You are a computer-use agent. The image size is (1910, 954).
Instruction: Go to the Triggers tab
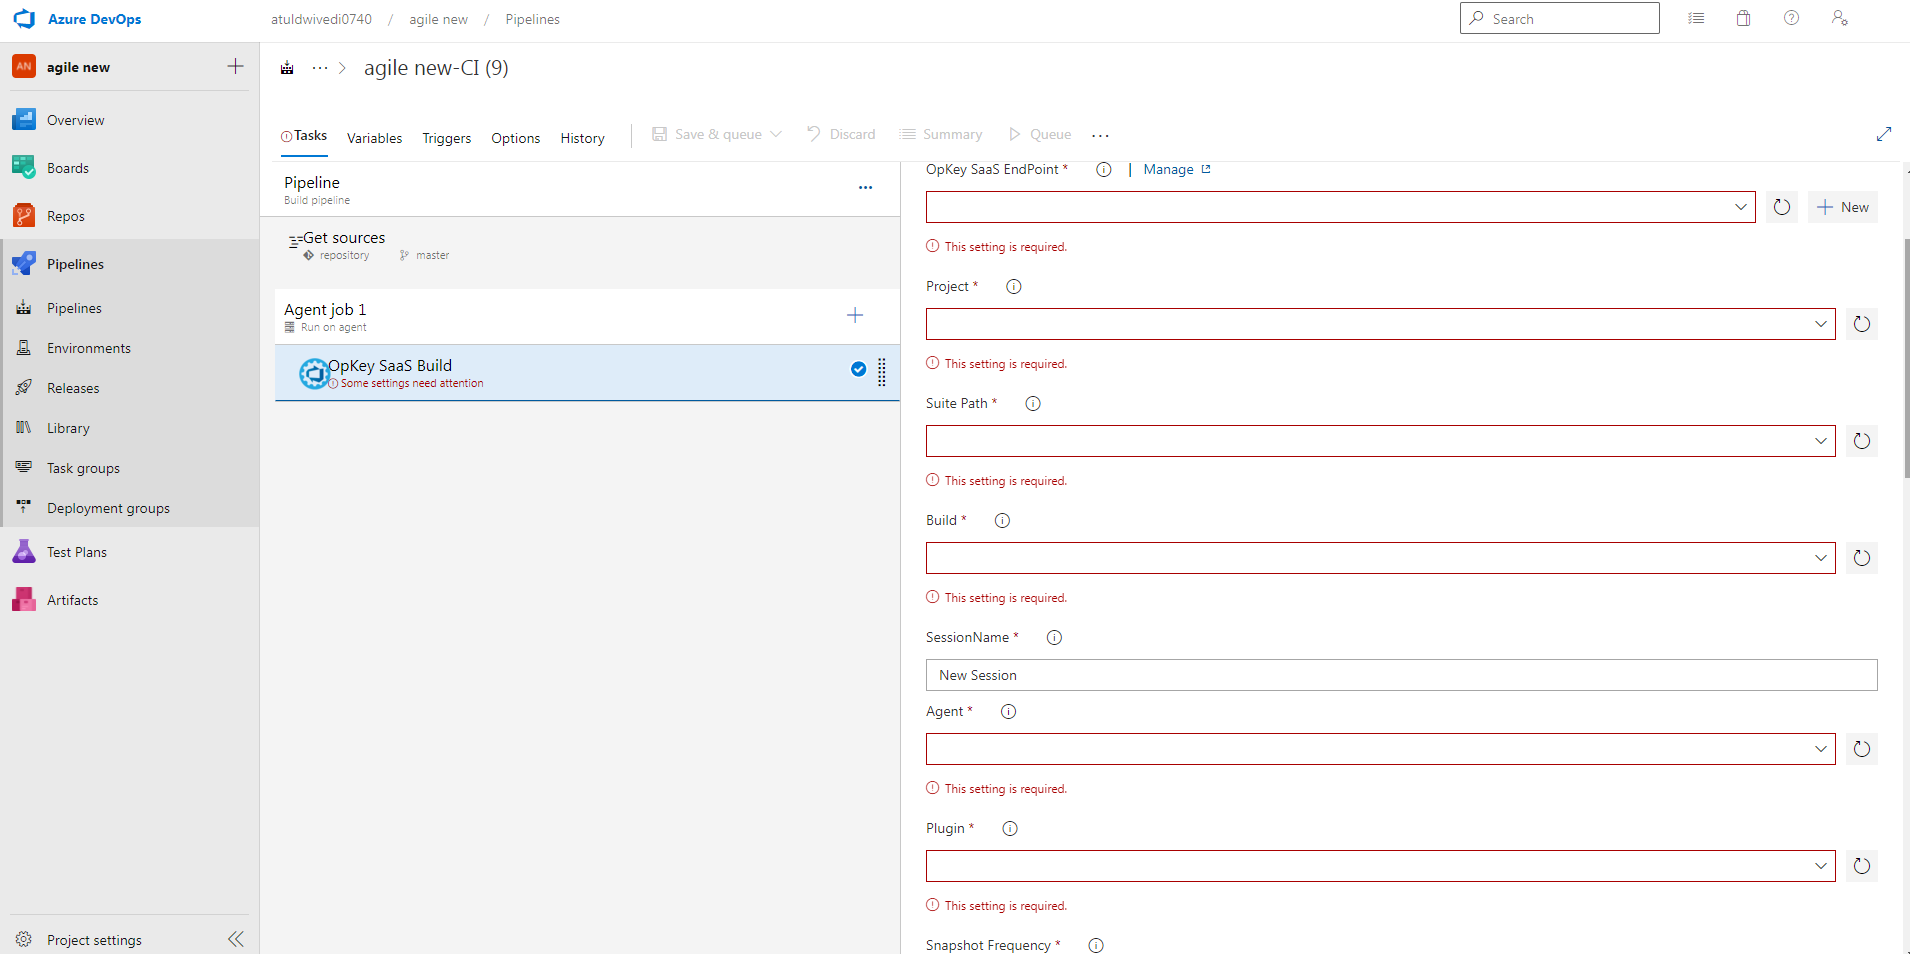(446, 138)
